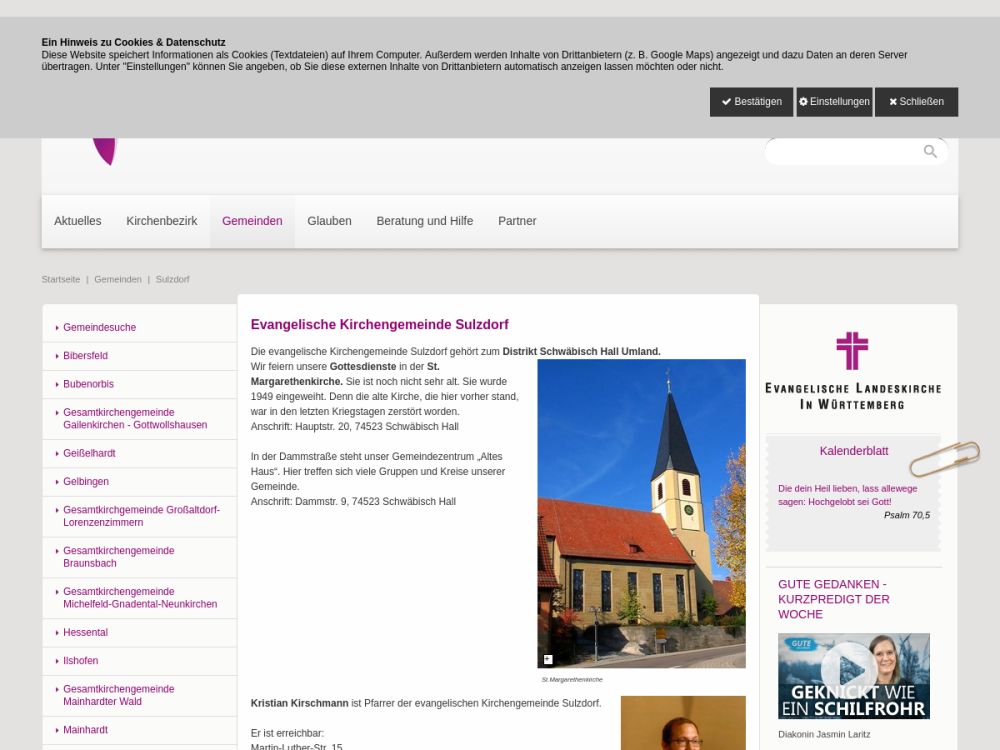
Task: Click the Startseite breadcrumb link
Action: [61, 279]
